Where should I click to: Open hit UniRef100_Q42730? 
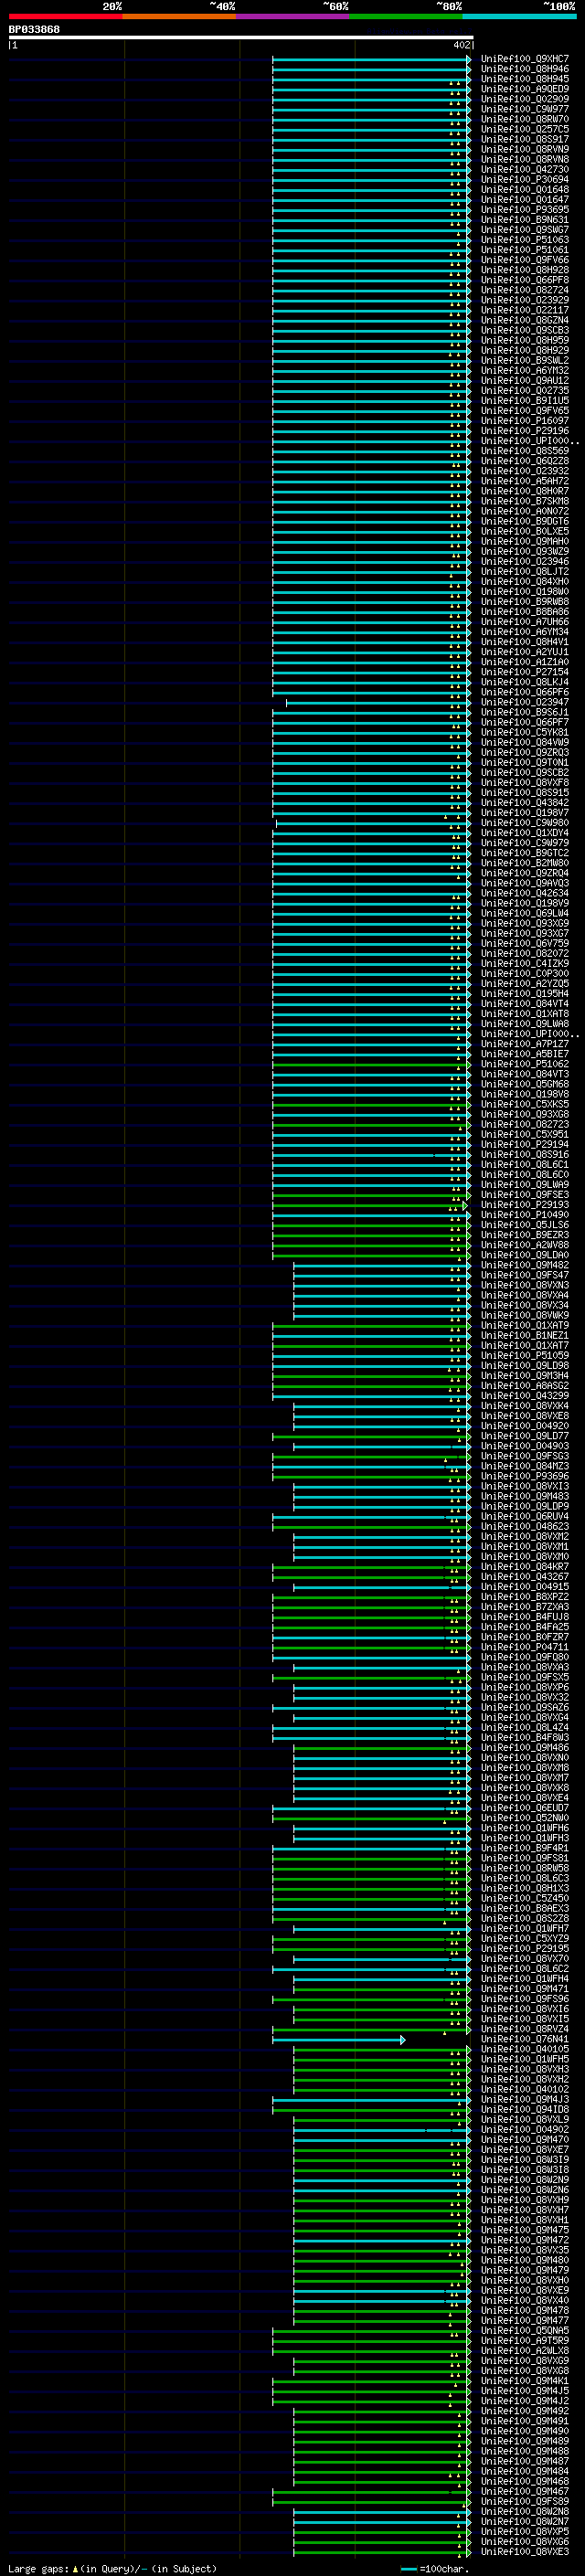tap(525, 170)
